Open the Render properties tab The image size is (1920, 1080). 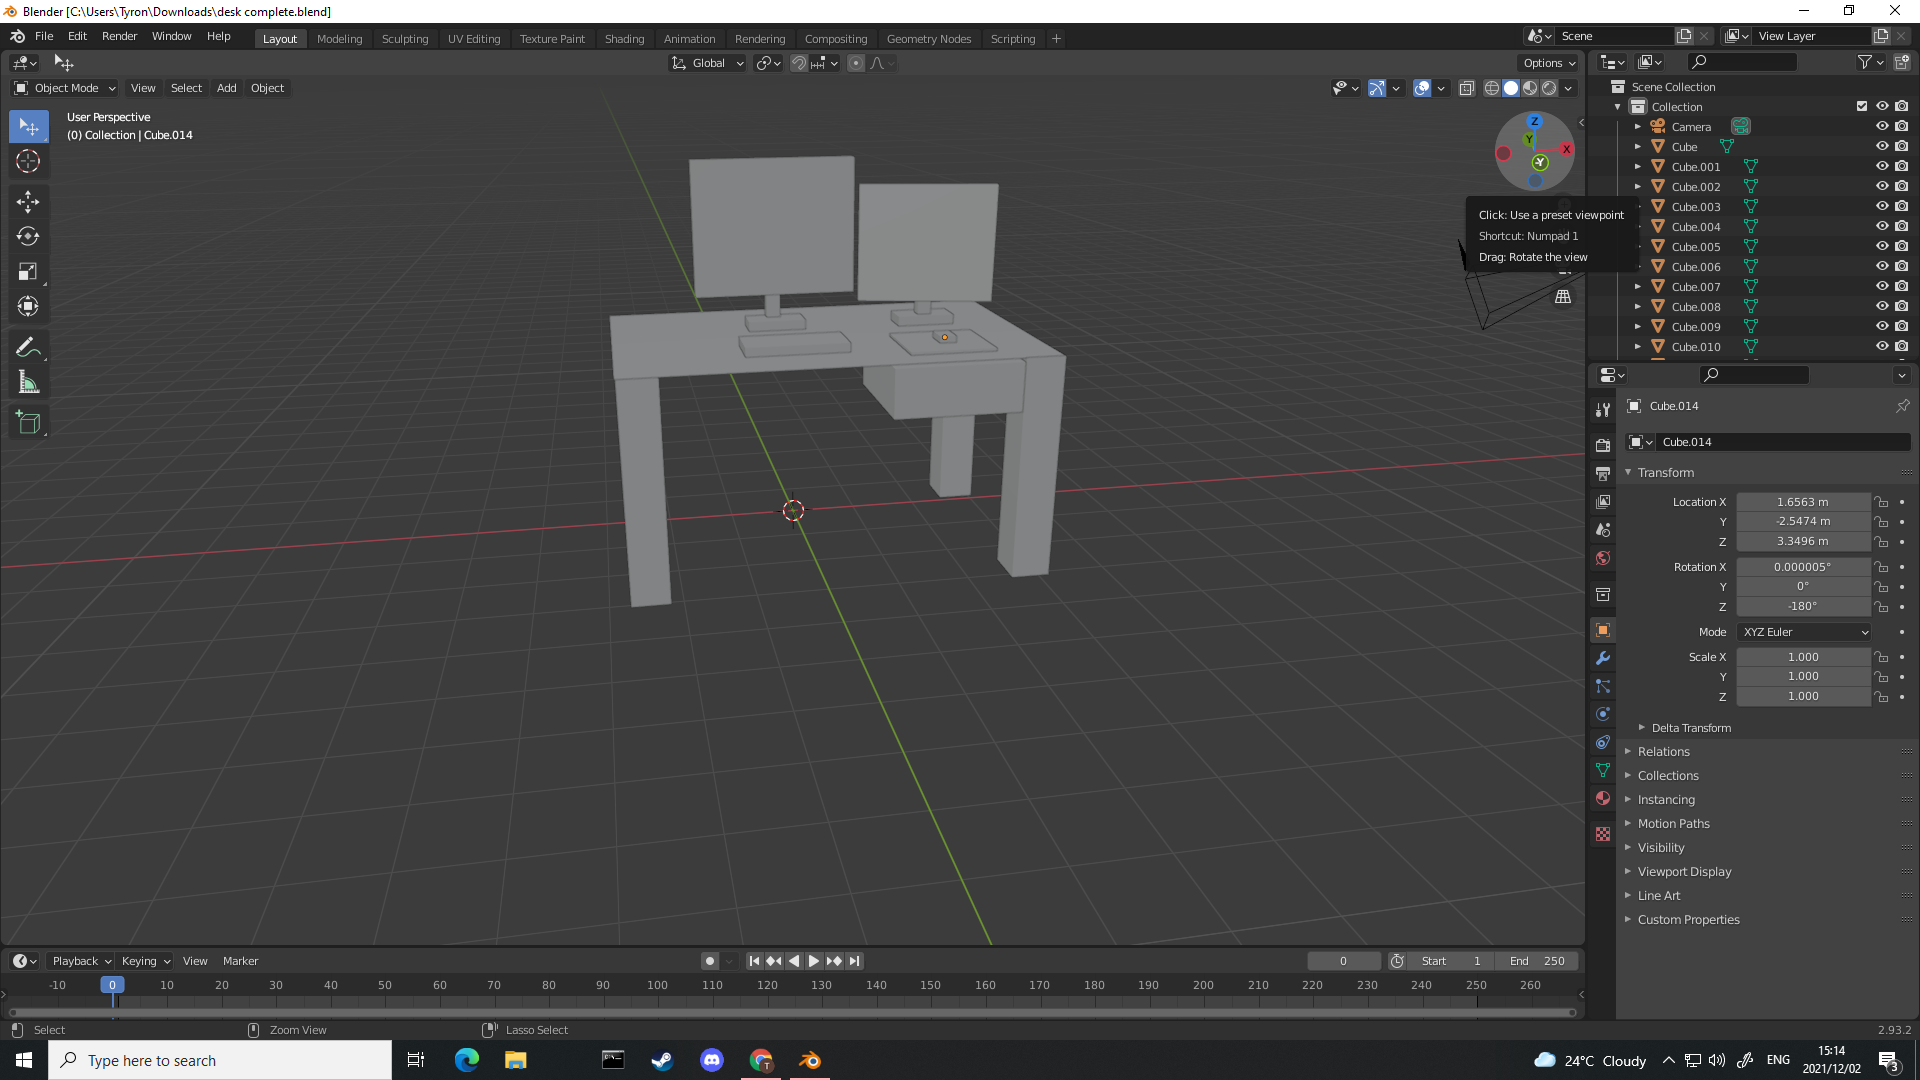point(1602,444)
